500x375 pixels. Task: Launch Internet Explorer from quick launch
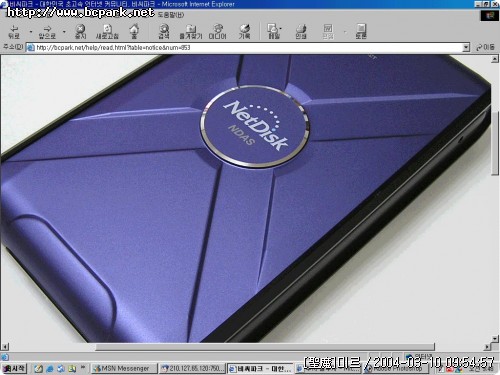pyautogui.click(x=50, y=368)
